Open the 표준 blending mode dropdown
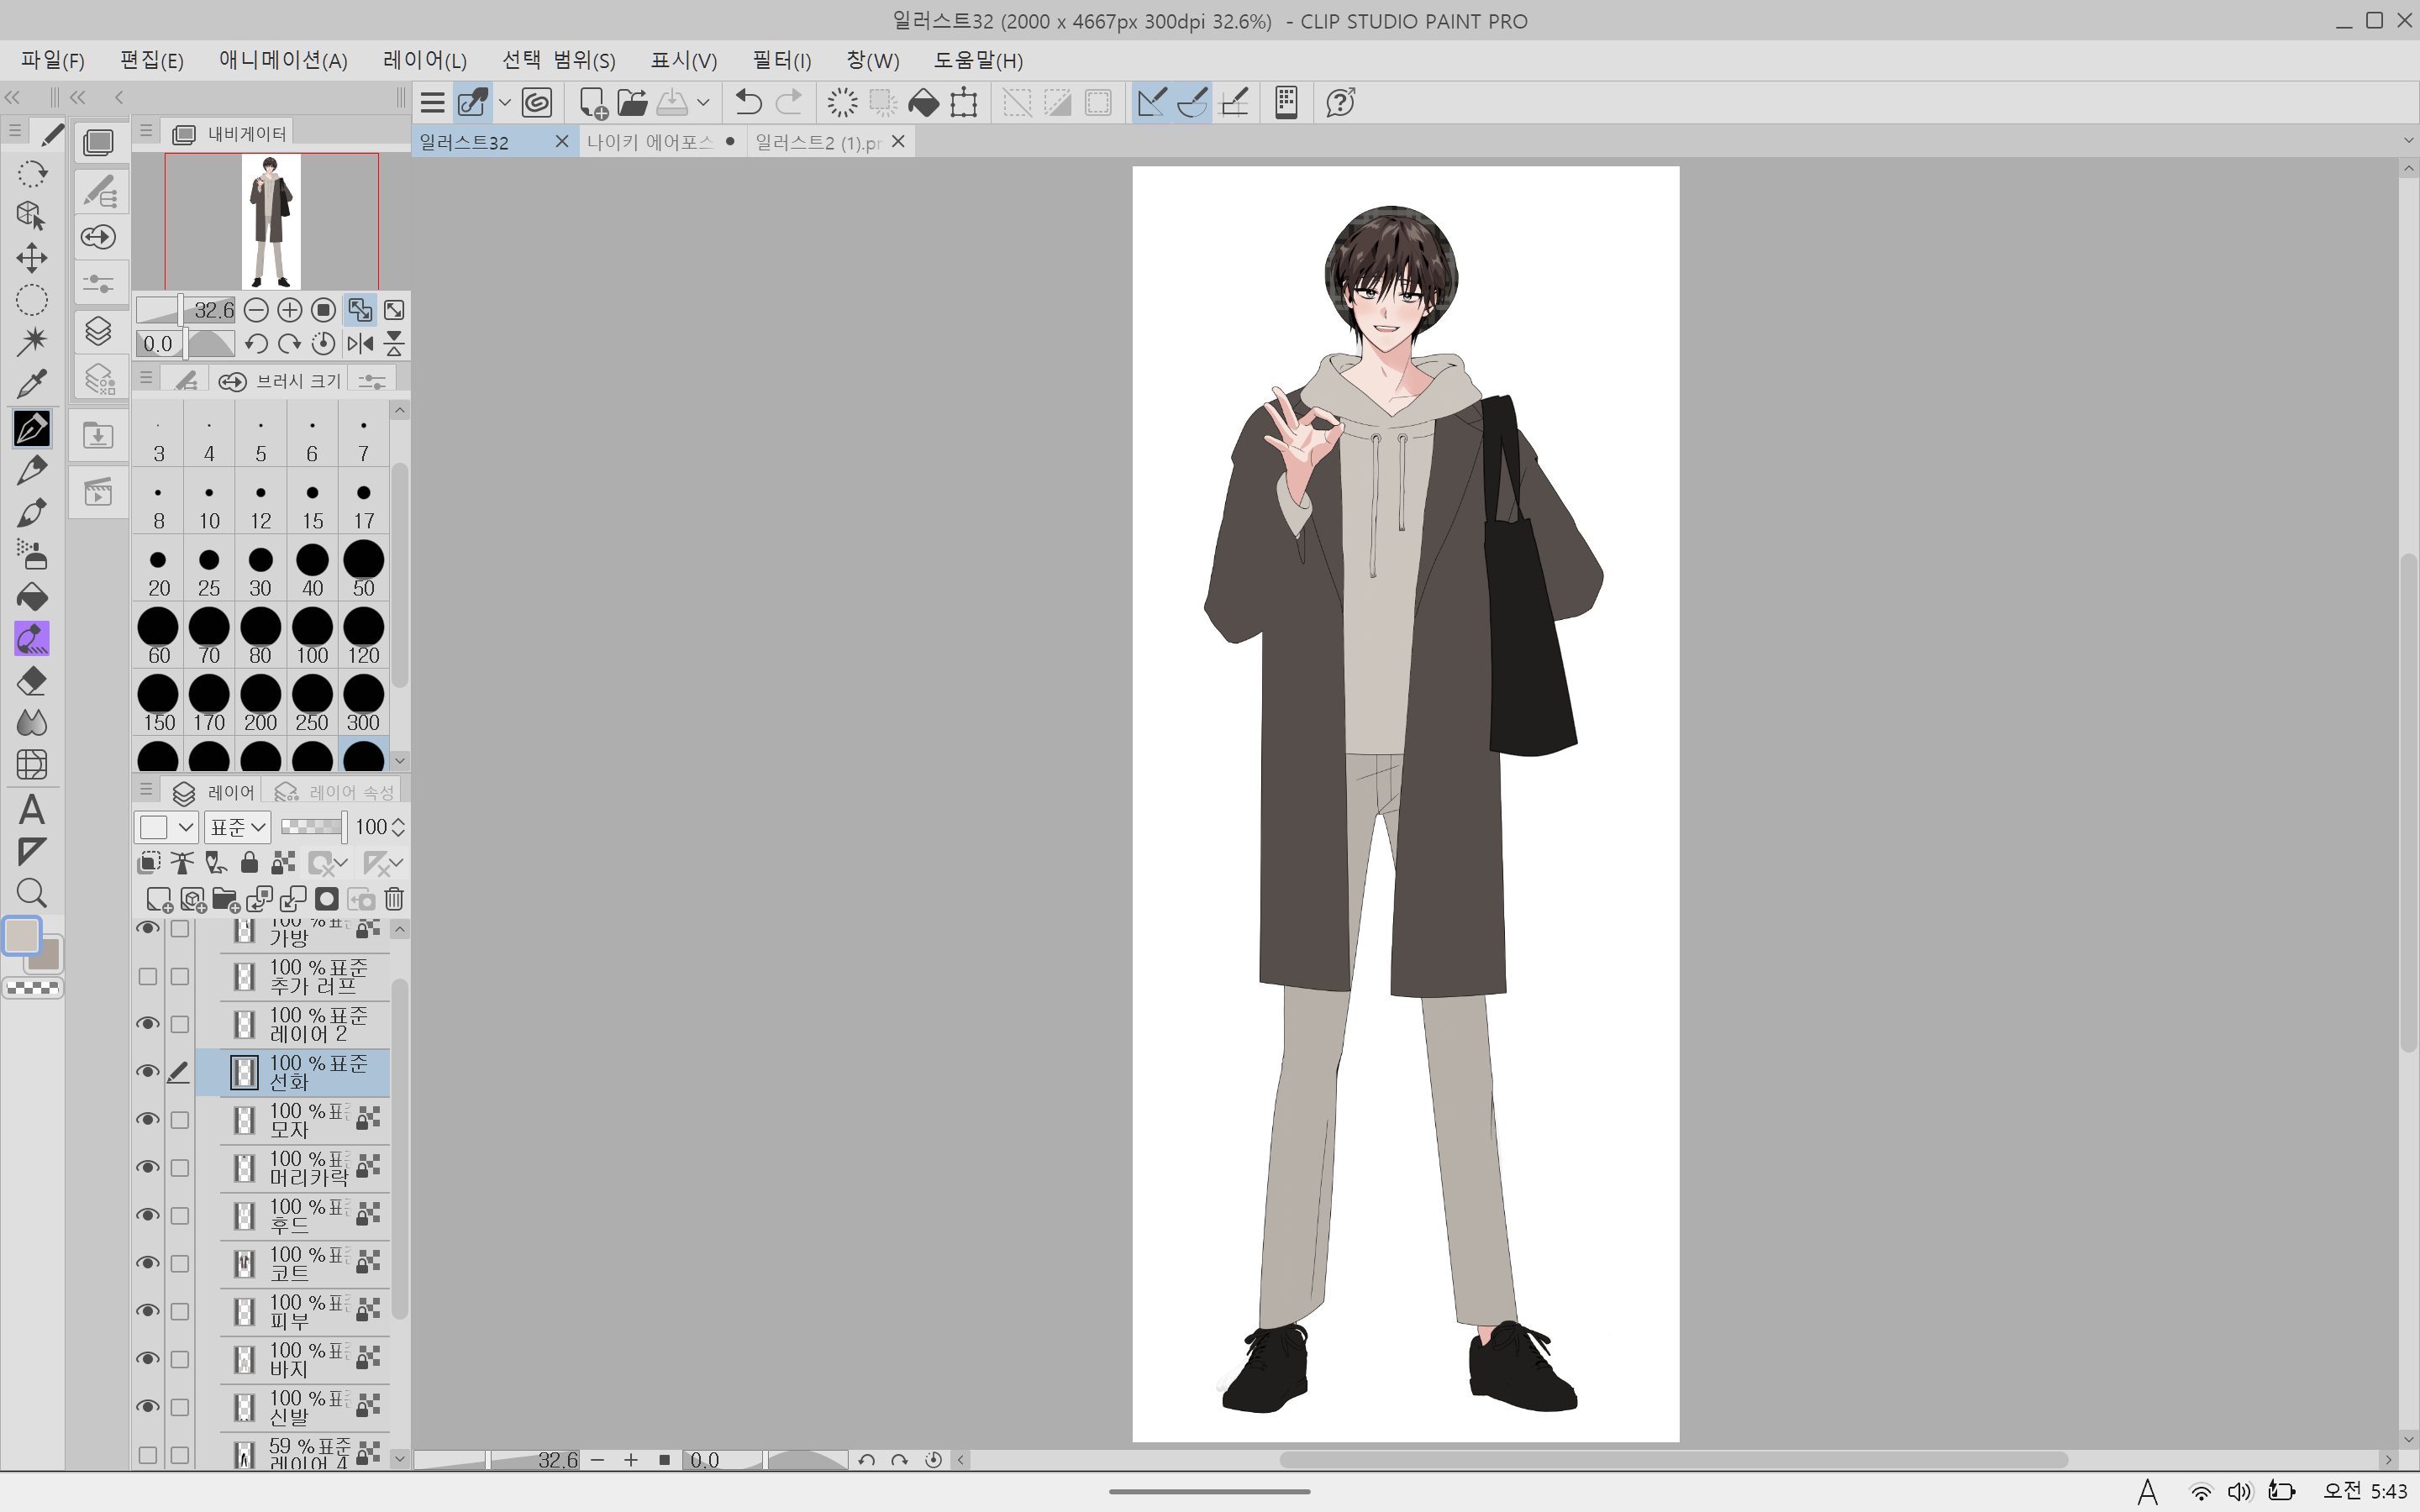The width and height of the screenshot is (2420, 1512). tap(238, 827)
